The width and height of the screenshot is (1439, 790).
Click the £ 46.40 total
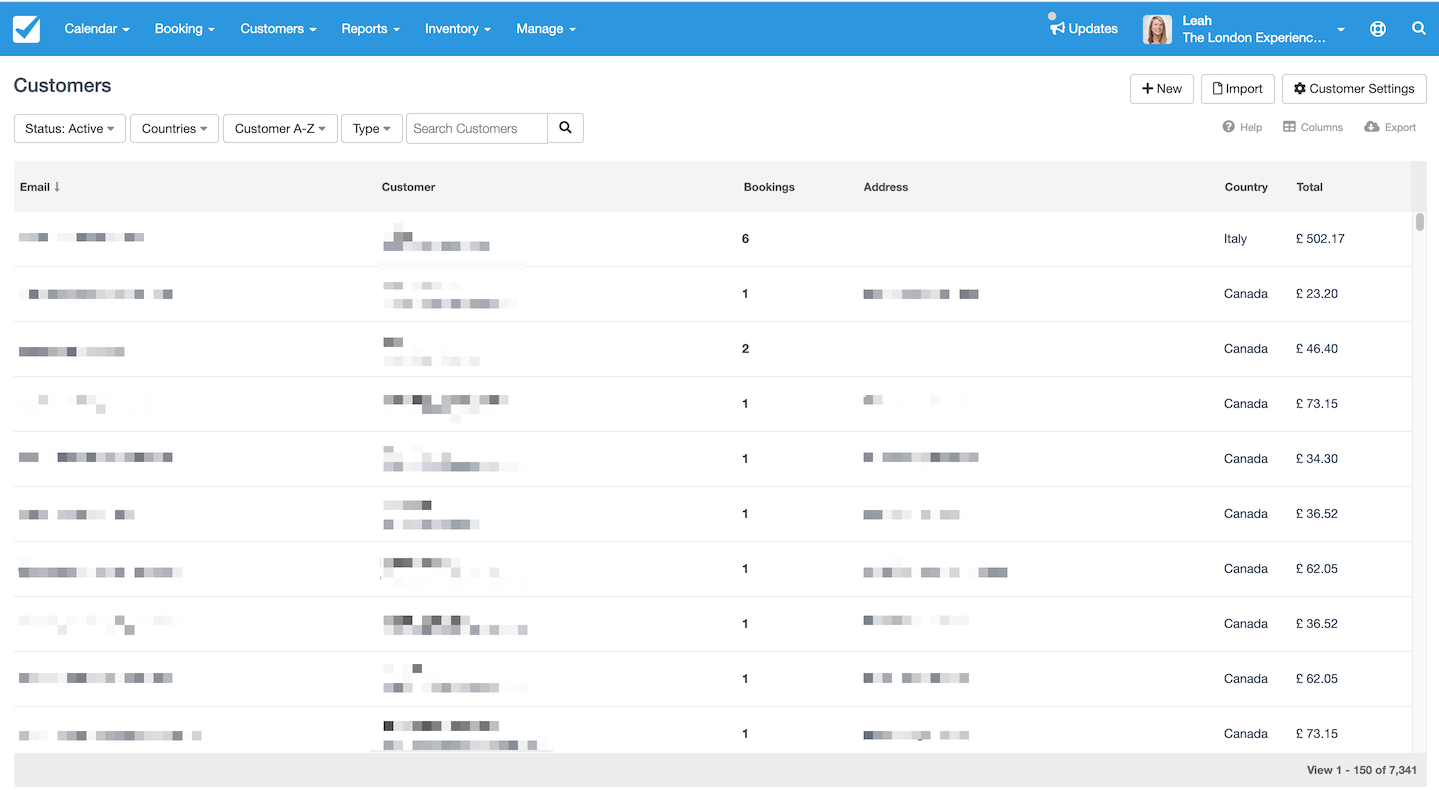1317,349
